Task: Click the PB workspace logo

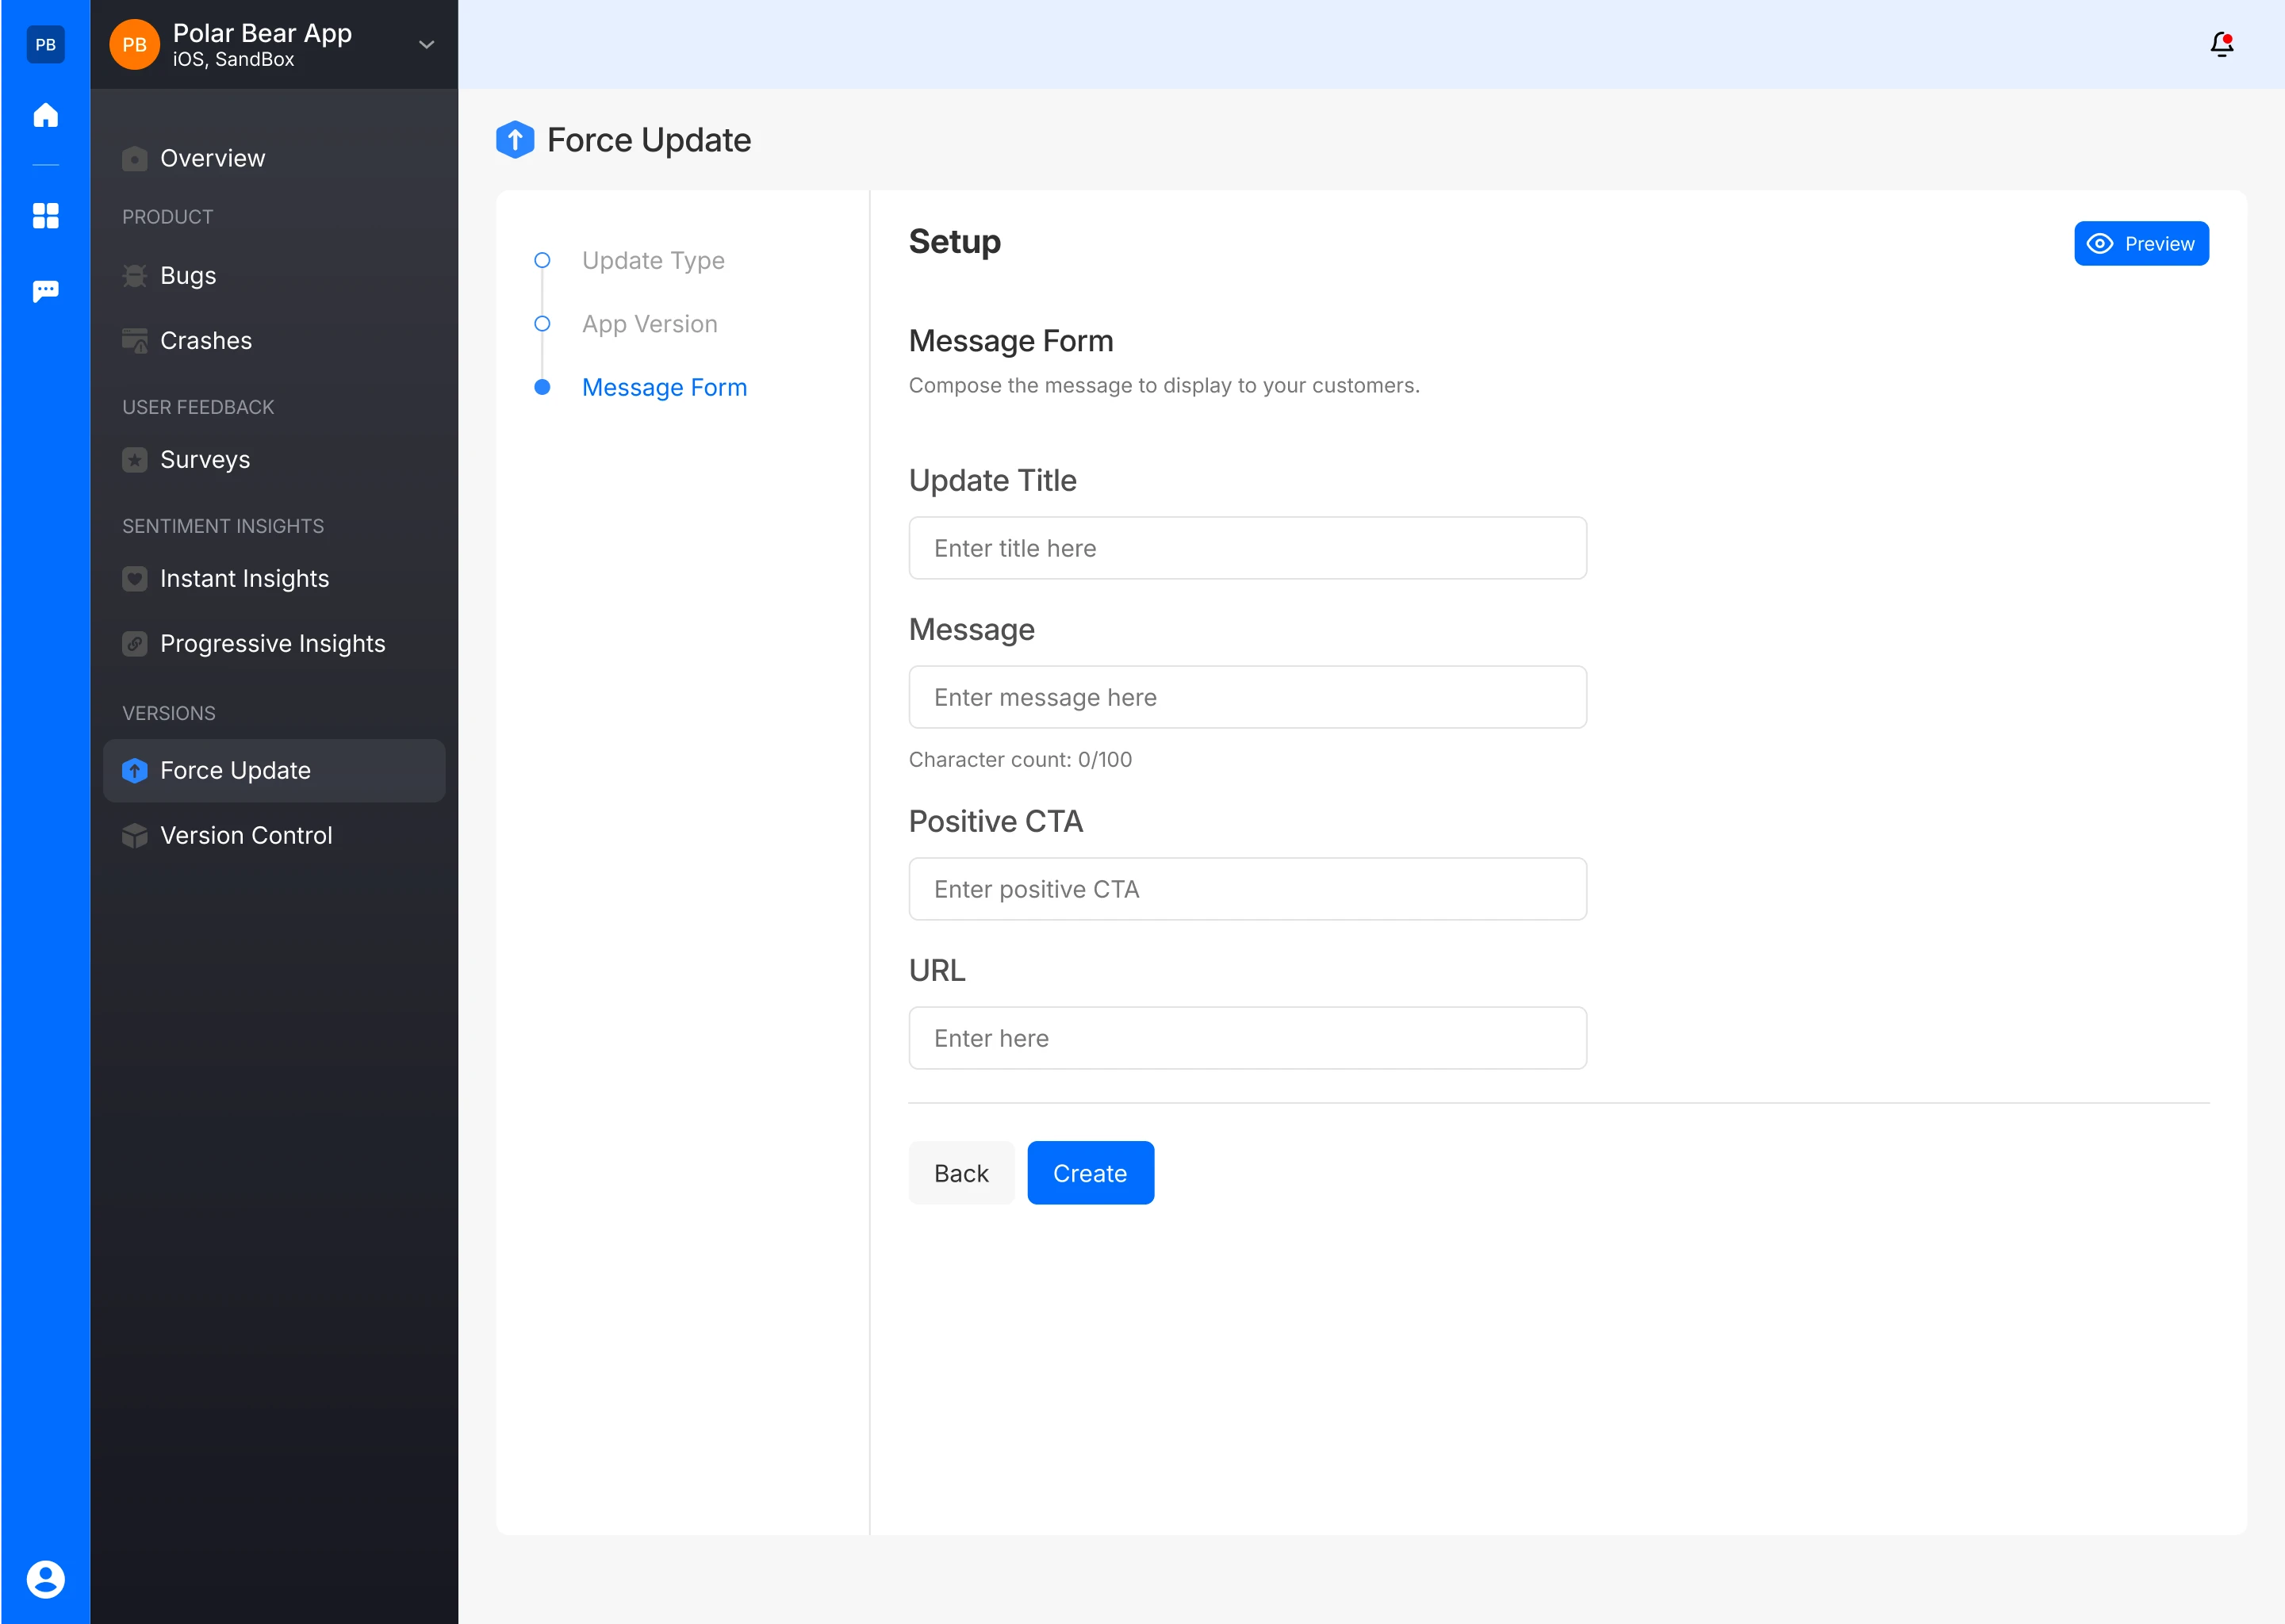Action: click(x=45, y=44)
